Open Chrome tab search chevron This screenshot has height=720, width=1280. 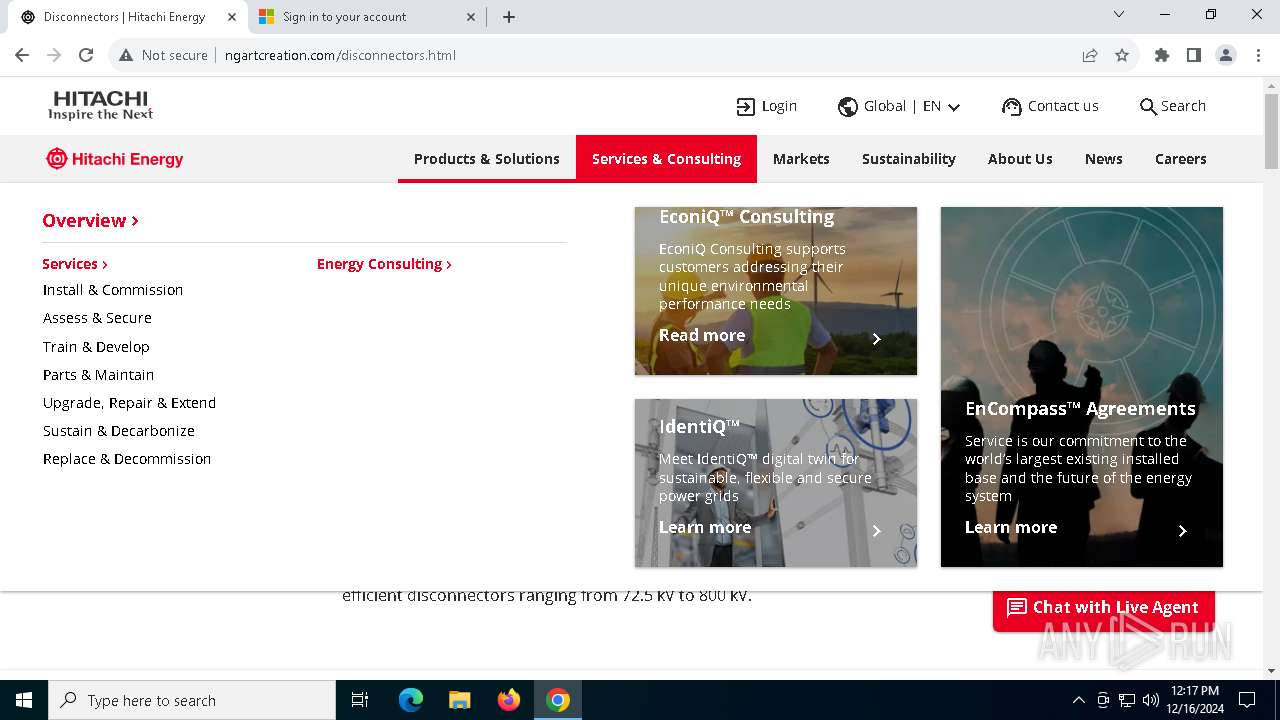[1119, 15]
